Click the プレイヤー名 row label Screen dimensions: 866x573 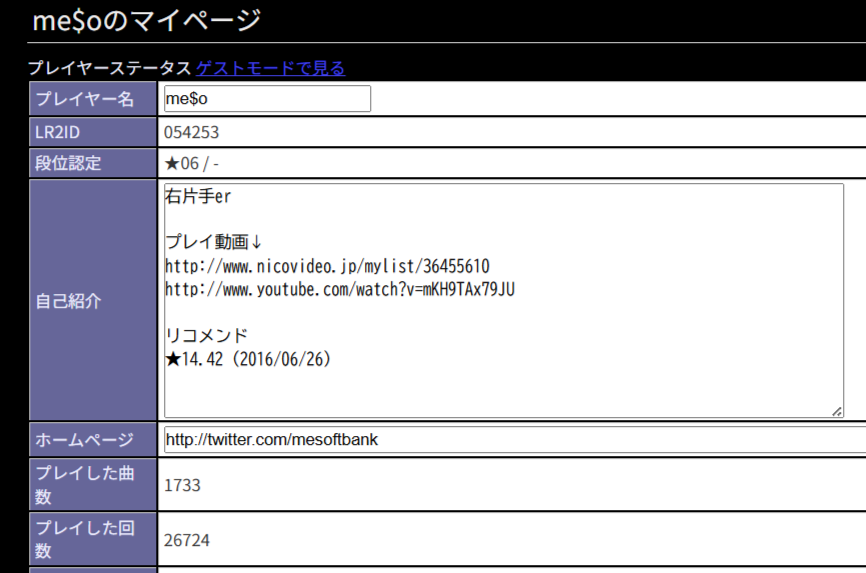(x=93, y=98)
